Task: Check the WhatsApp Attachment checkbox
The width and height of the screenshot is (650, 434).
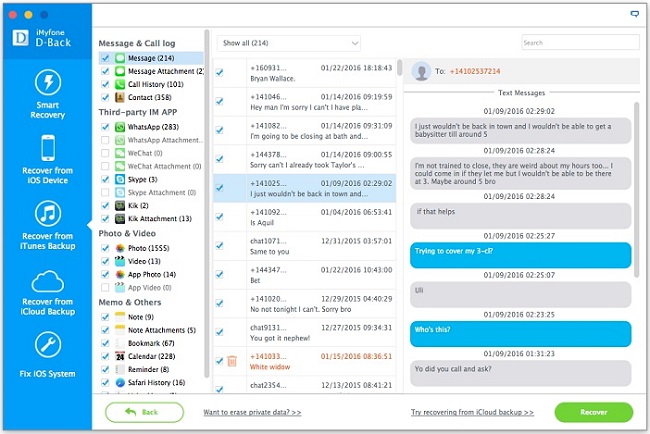Action: 105,140
